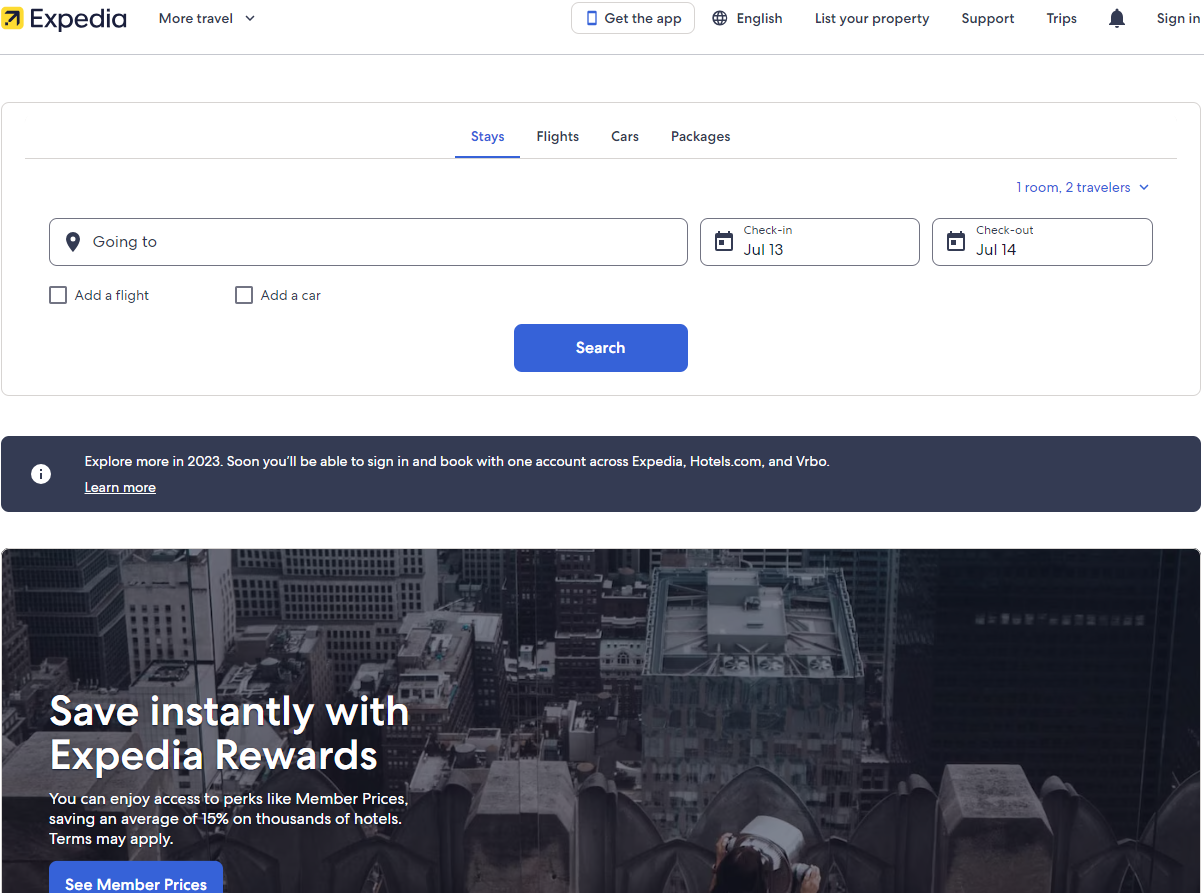Click See Member Prices button
This screenshot has width=1204, height=893.
click(x=136, y=878)
